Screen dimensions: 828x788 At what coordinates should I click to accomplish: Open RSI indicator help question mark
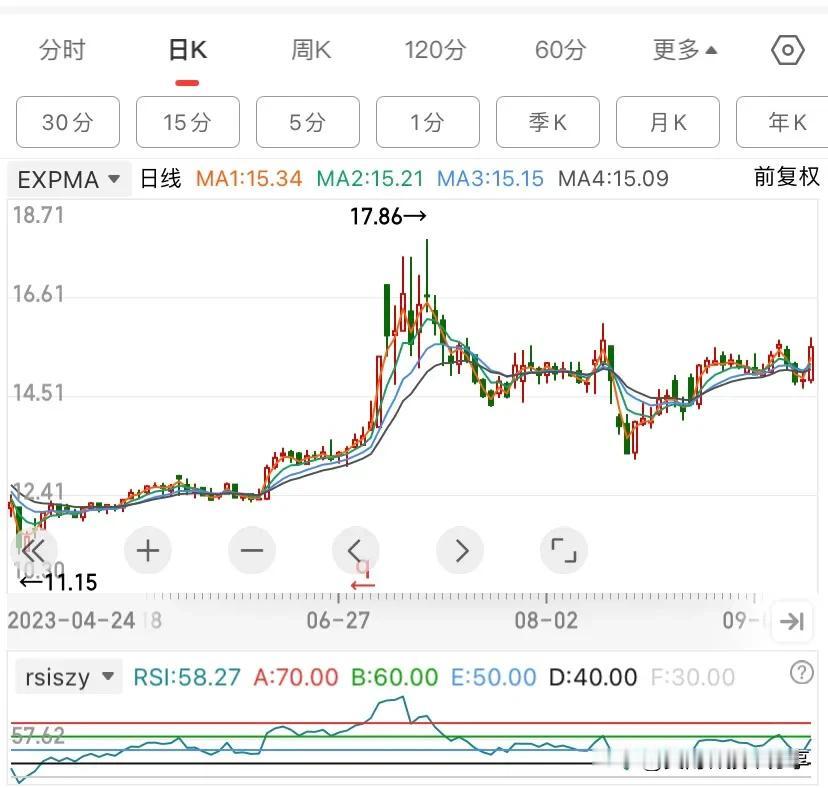click(x=801, y=672)
